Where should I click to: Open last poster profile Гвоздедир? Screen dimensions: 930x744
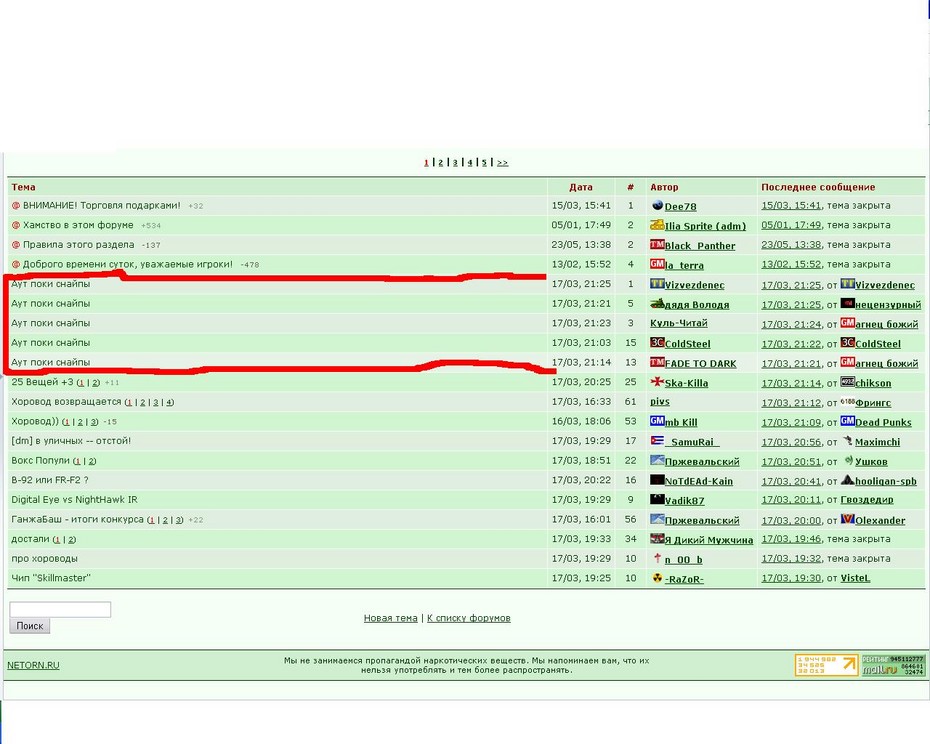tap(867, 500)
